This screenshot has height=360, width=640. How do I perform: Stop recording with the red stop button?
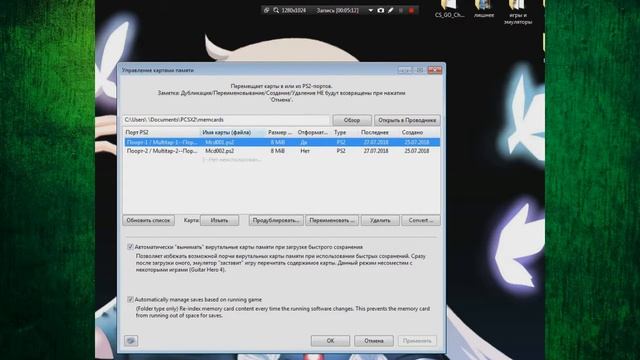pos(411,10)
